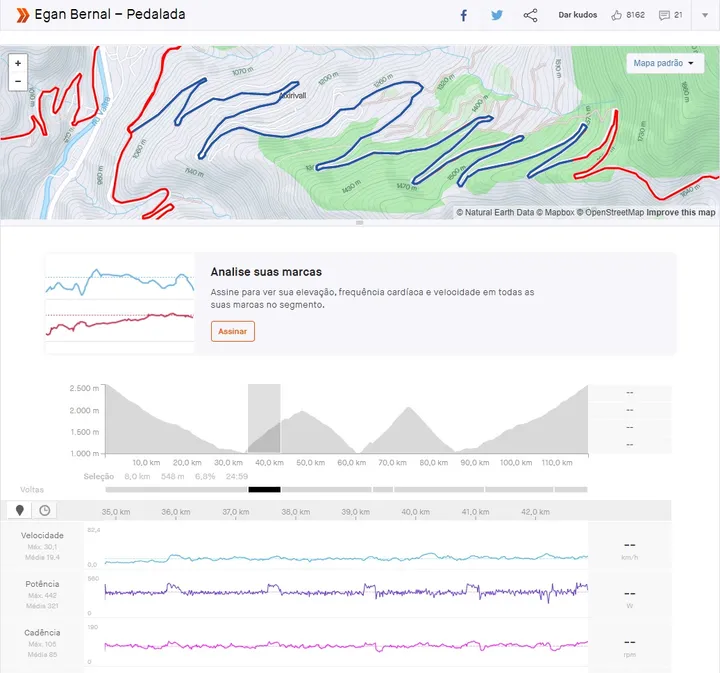Open the comments bubble icon
The height and width of the screenshot is (673, 720).
(x=664, y=15)
